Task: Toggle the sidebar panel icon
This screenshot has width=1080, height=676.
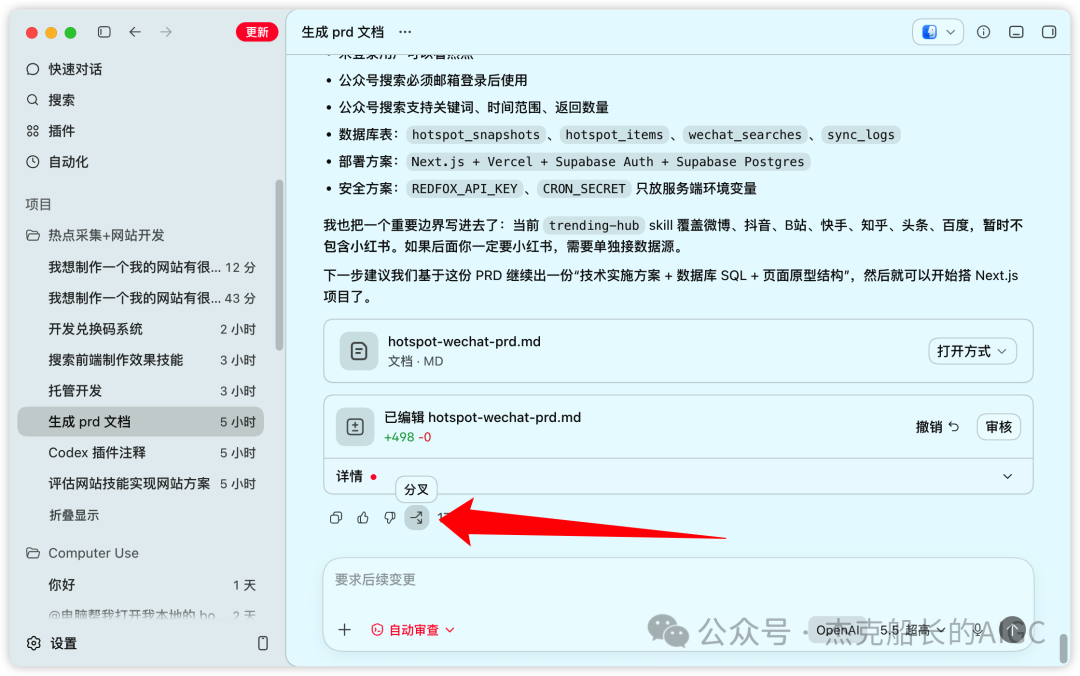Action: (104, 32)
